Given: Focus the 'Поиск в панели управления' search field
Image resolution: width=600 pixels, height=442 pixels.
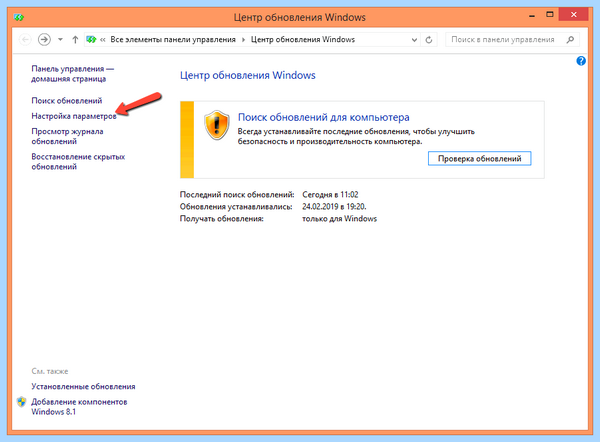Looking at the screenshot, I should [x=512, y=39].
